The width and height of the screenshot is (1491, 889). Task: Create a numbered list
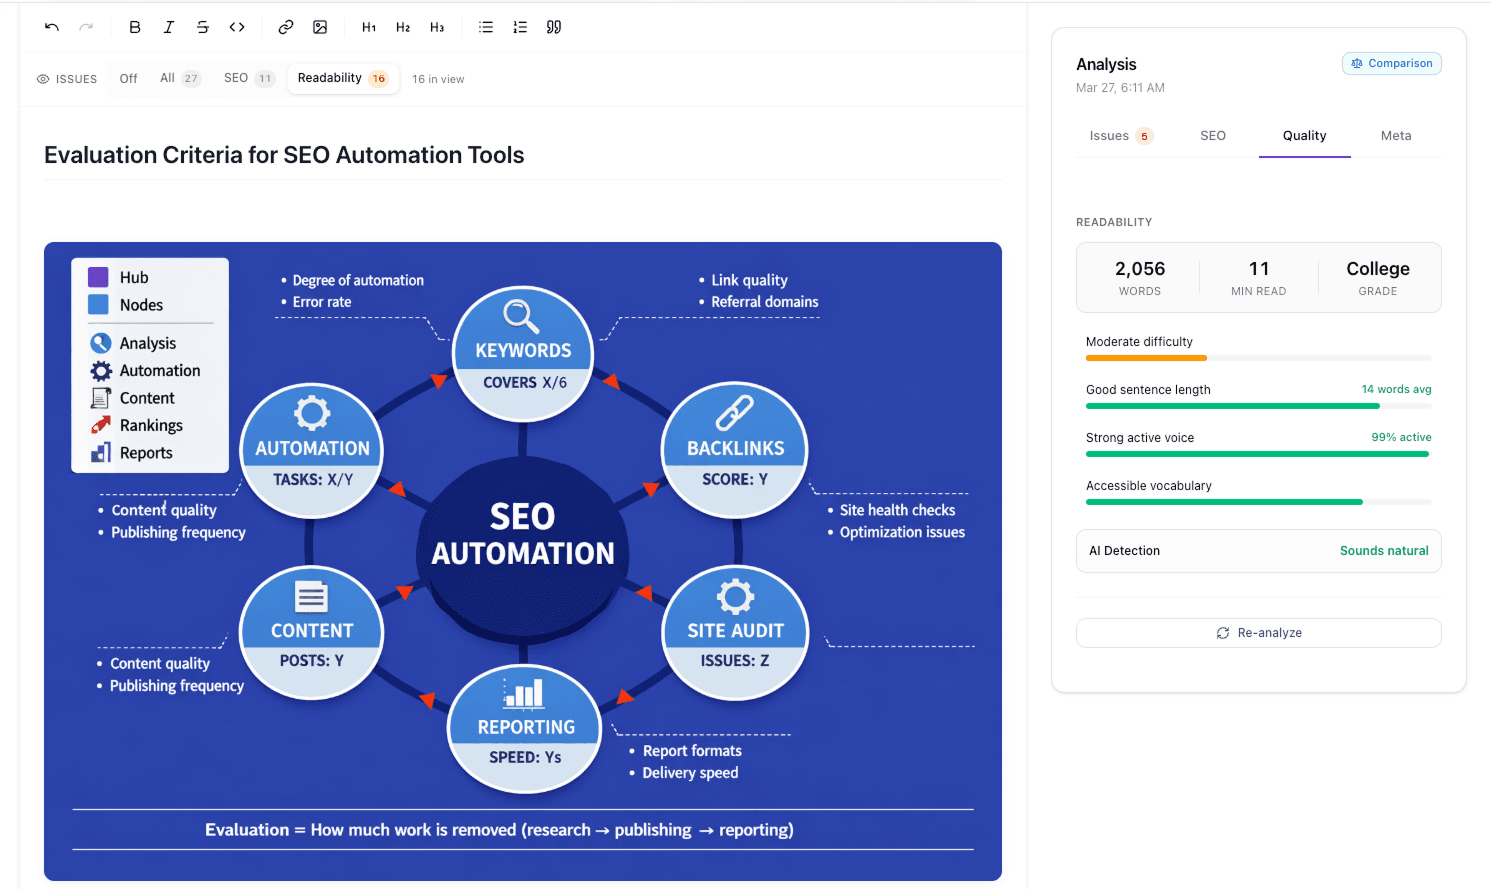[519, 27]
